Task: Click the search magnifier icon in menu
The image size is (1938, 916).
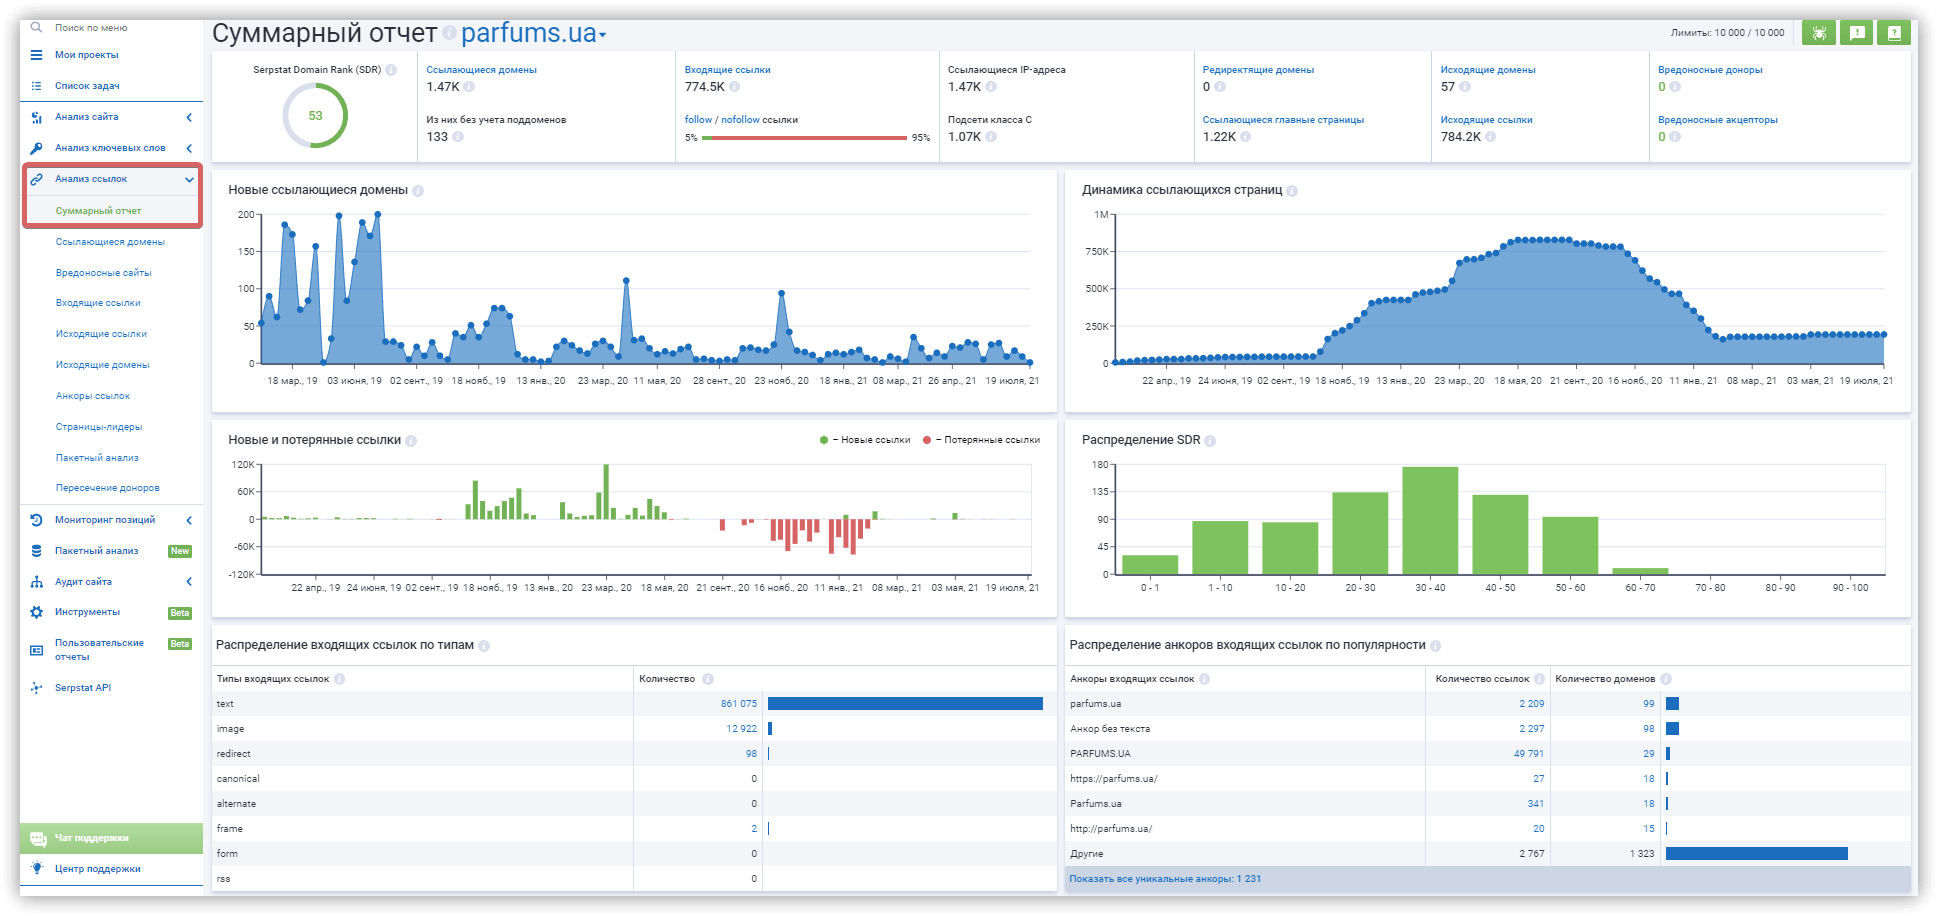Action: click(36, 28)
